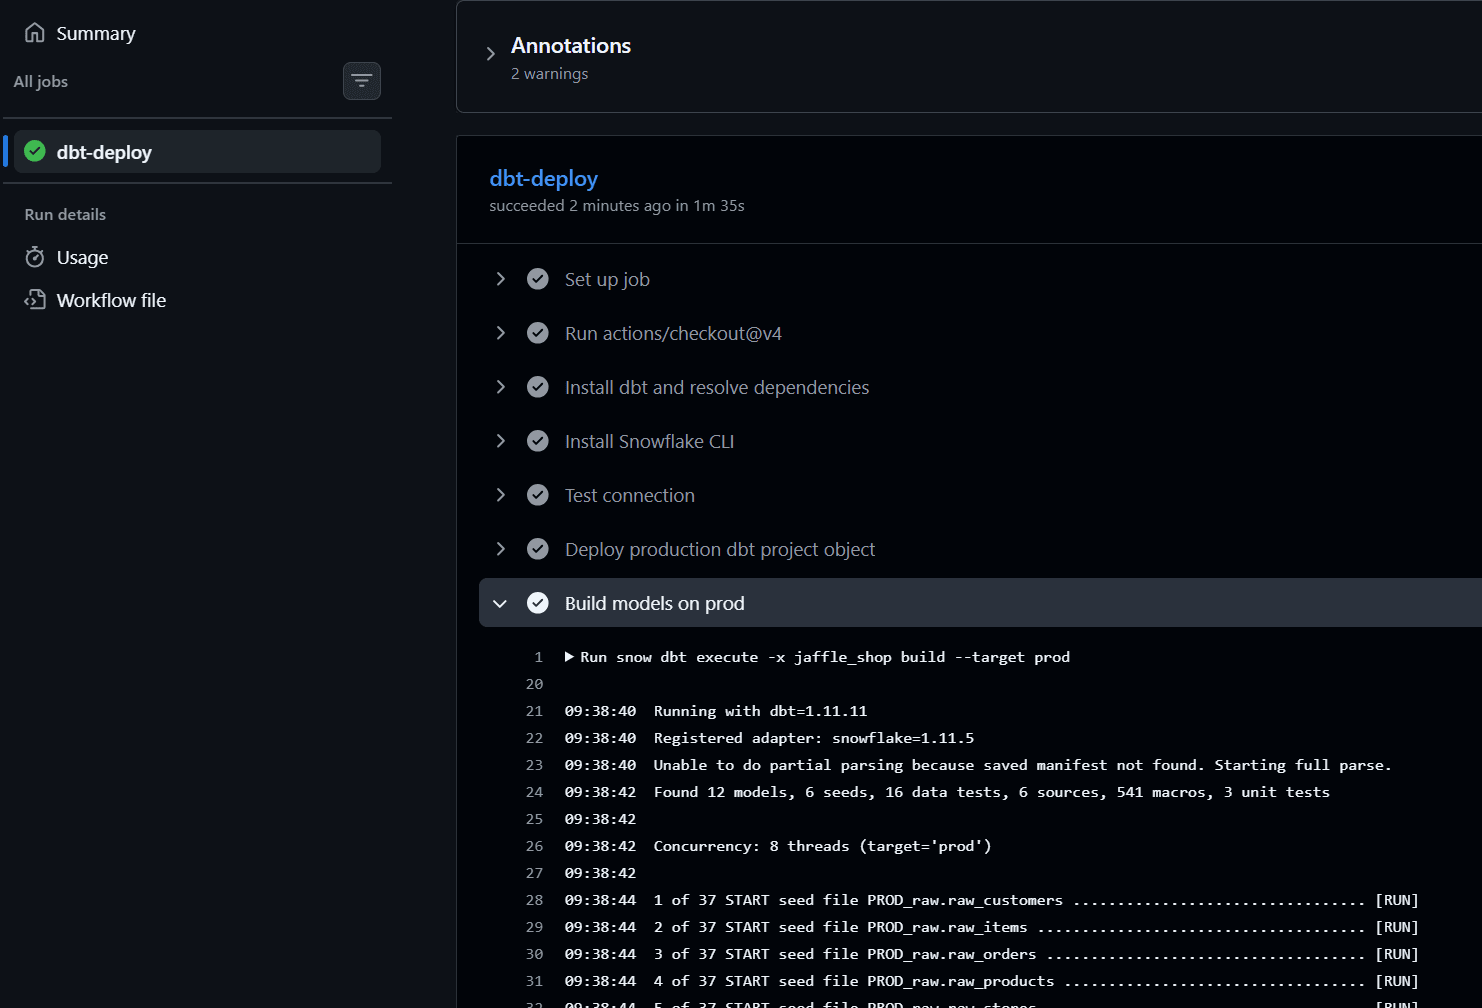Viewport: 1482px width, 1008px height.
Task: Open the Workflow file link
Action: (111, 300)
